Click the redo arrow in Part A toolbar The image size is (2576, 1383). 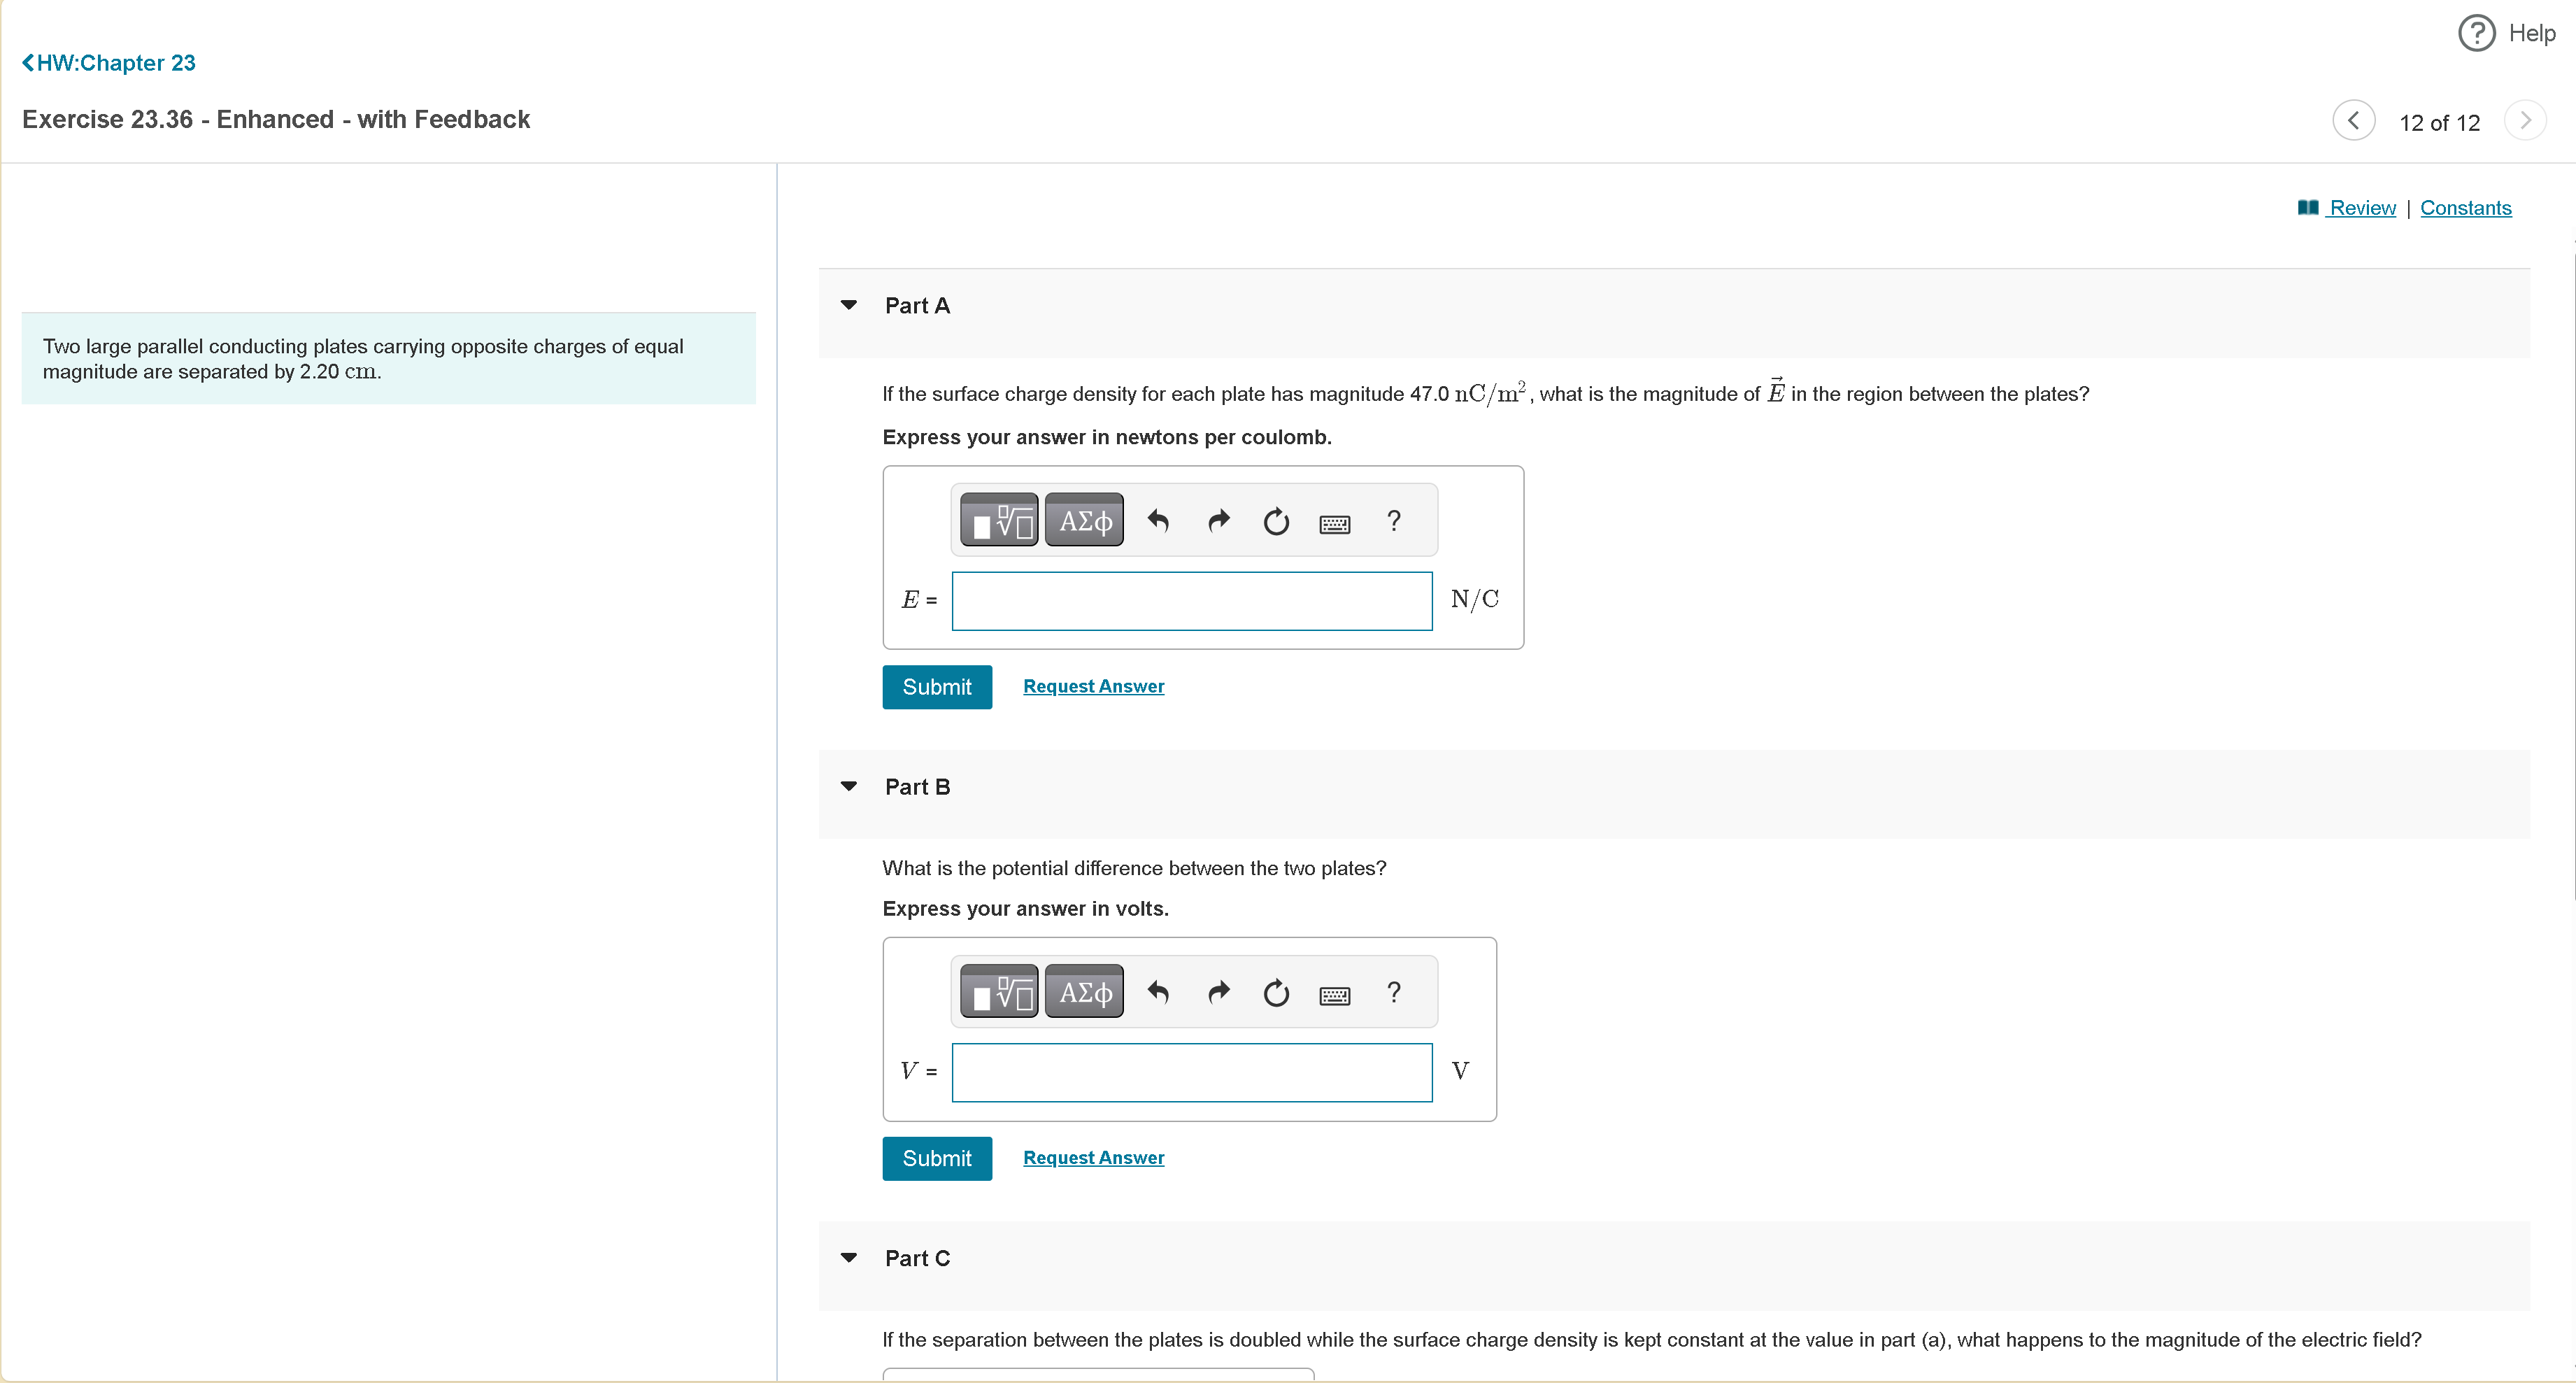[x=1218, y=521]
